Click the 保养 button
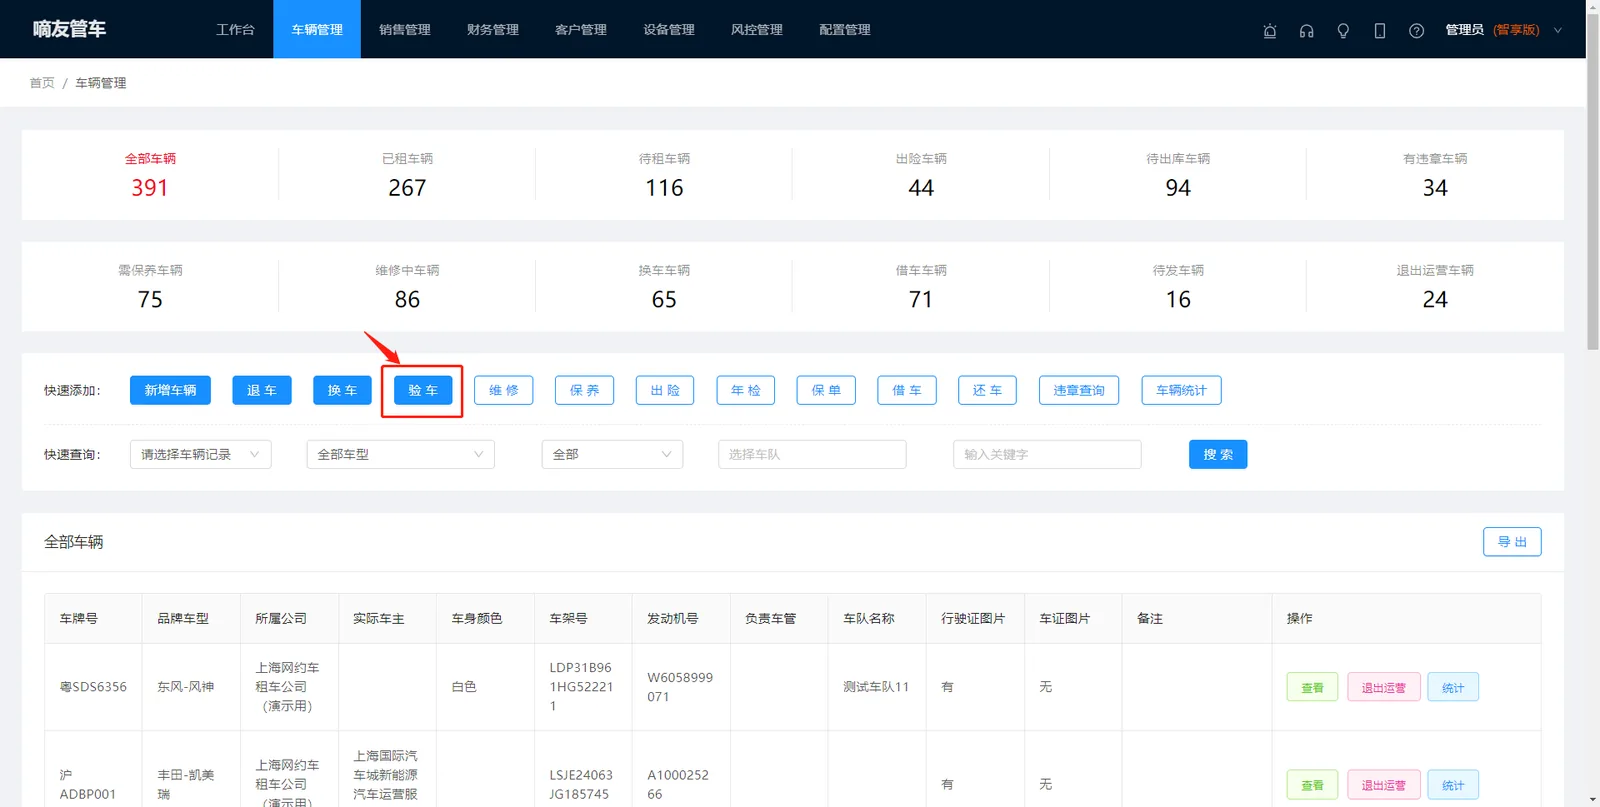This screenshot has height=807, width=1600. (x=584, y=390)
